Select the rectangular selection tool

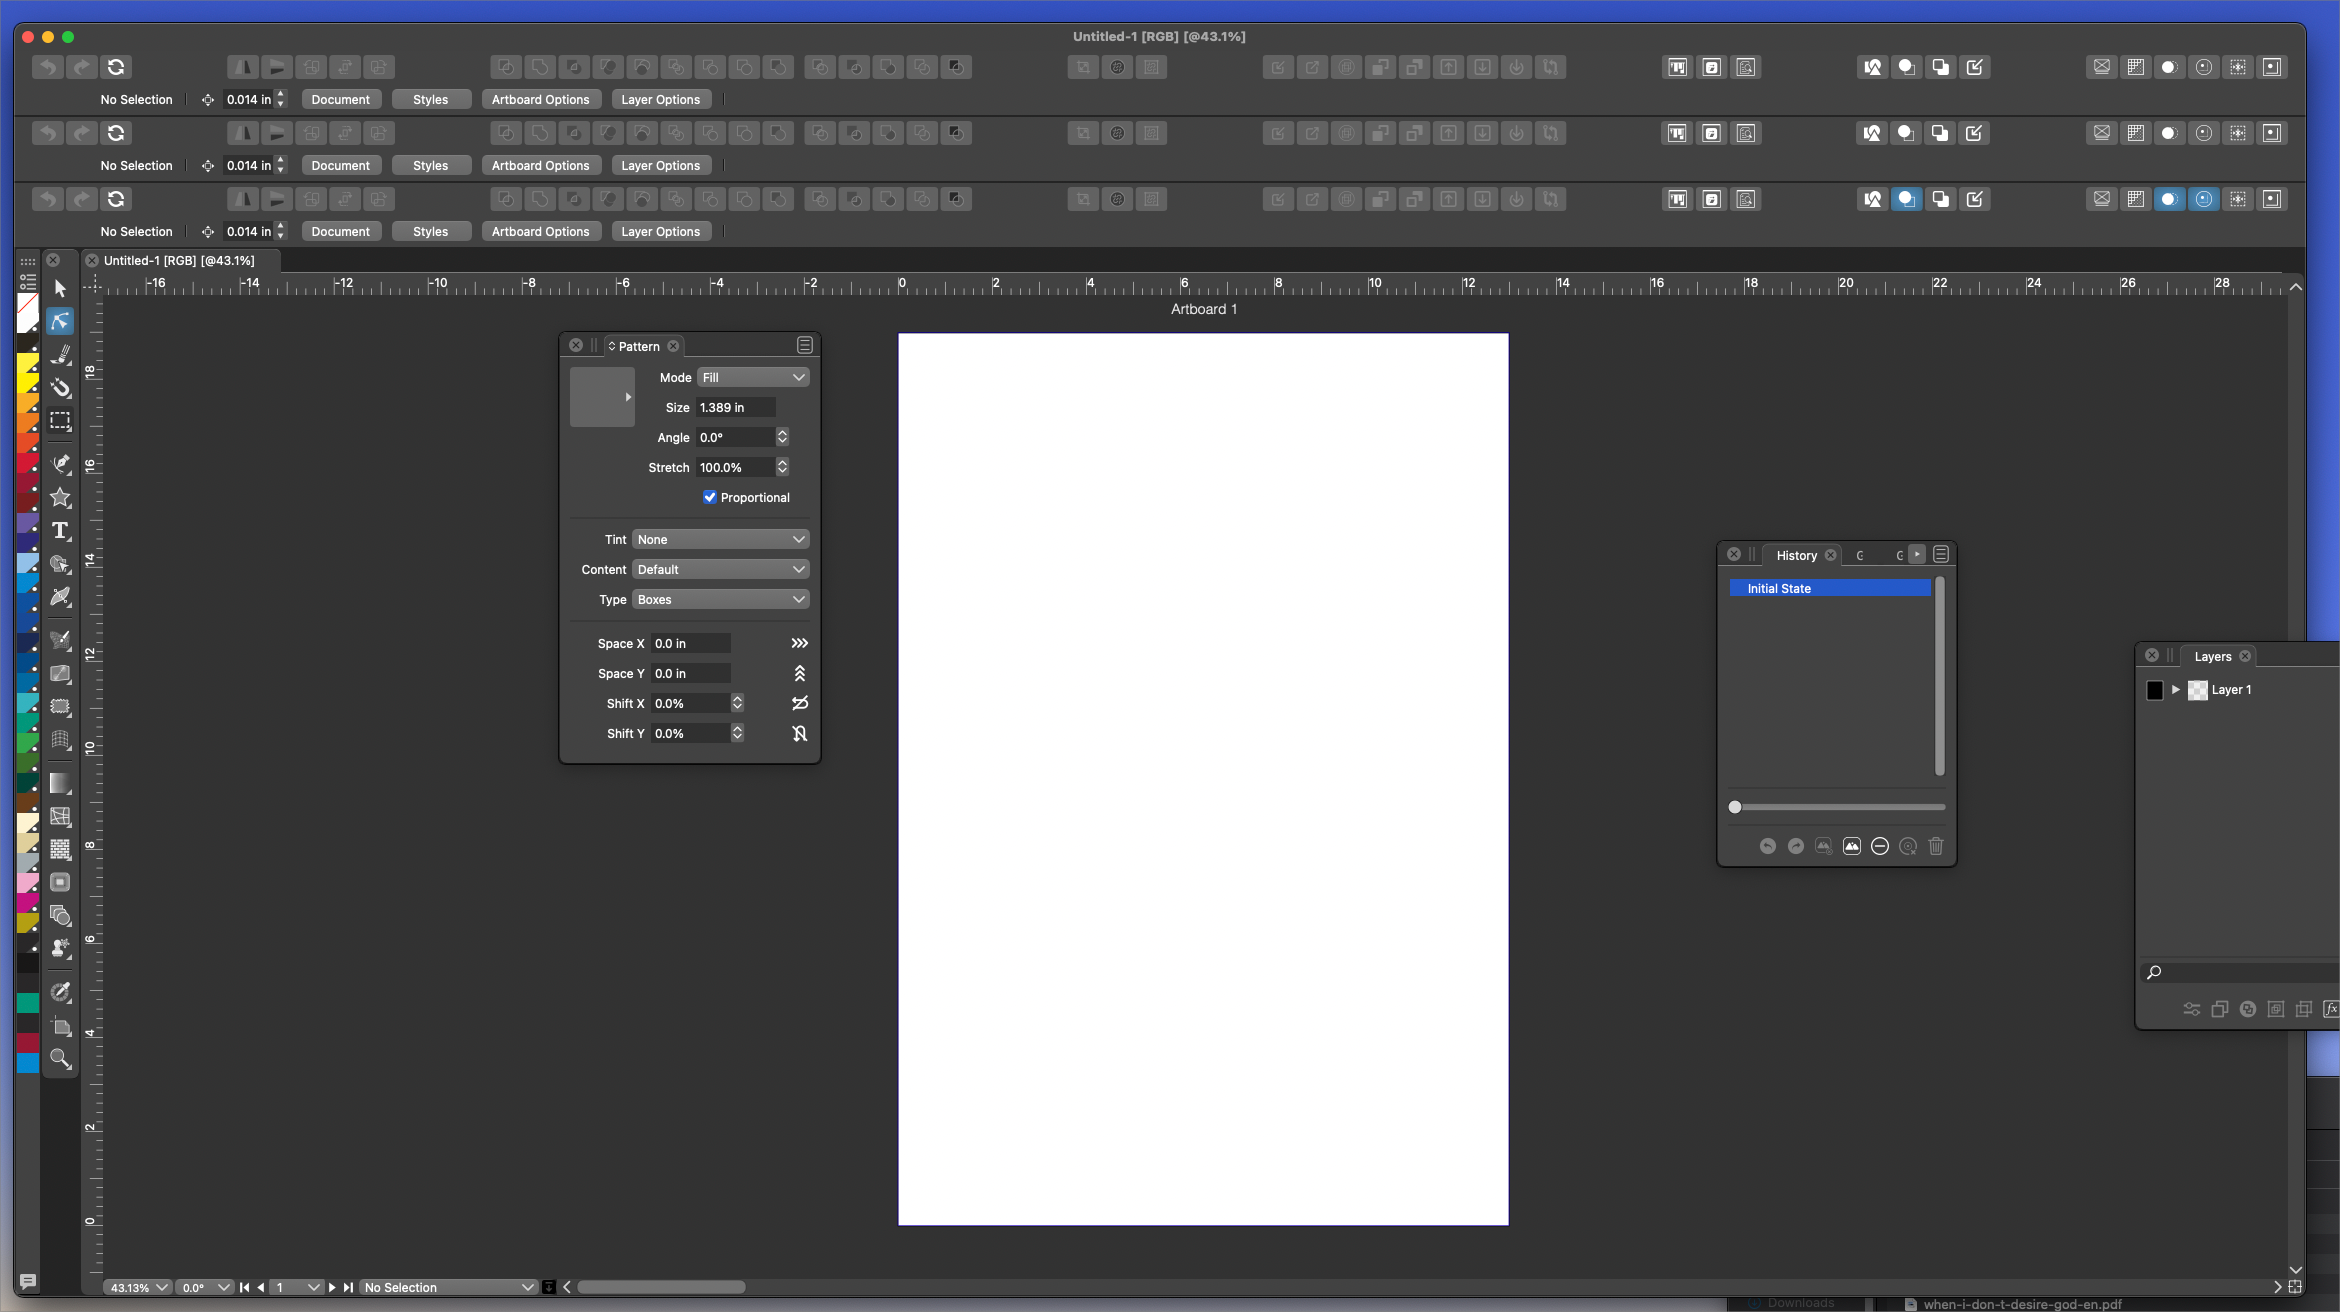click(x=60, y=421)
